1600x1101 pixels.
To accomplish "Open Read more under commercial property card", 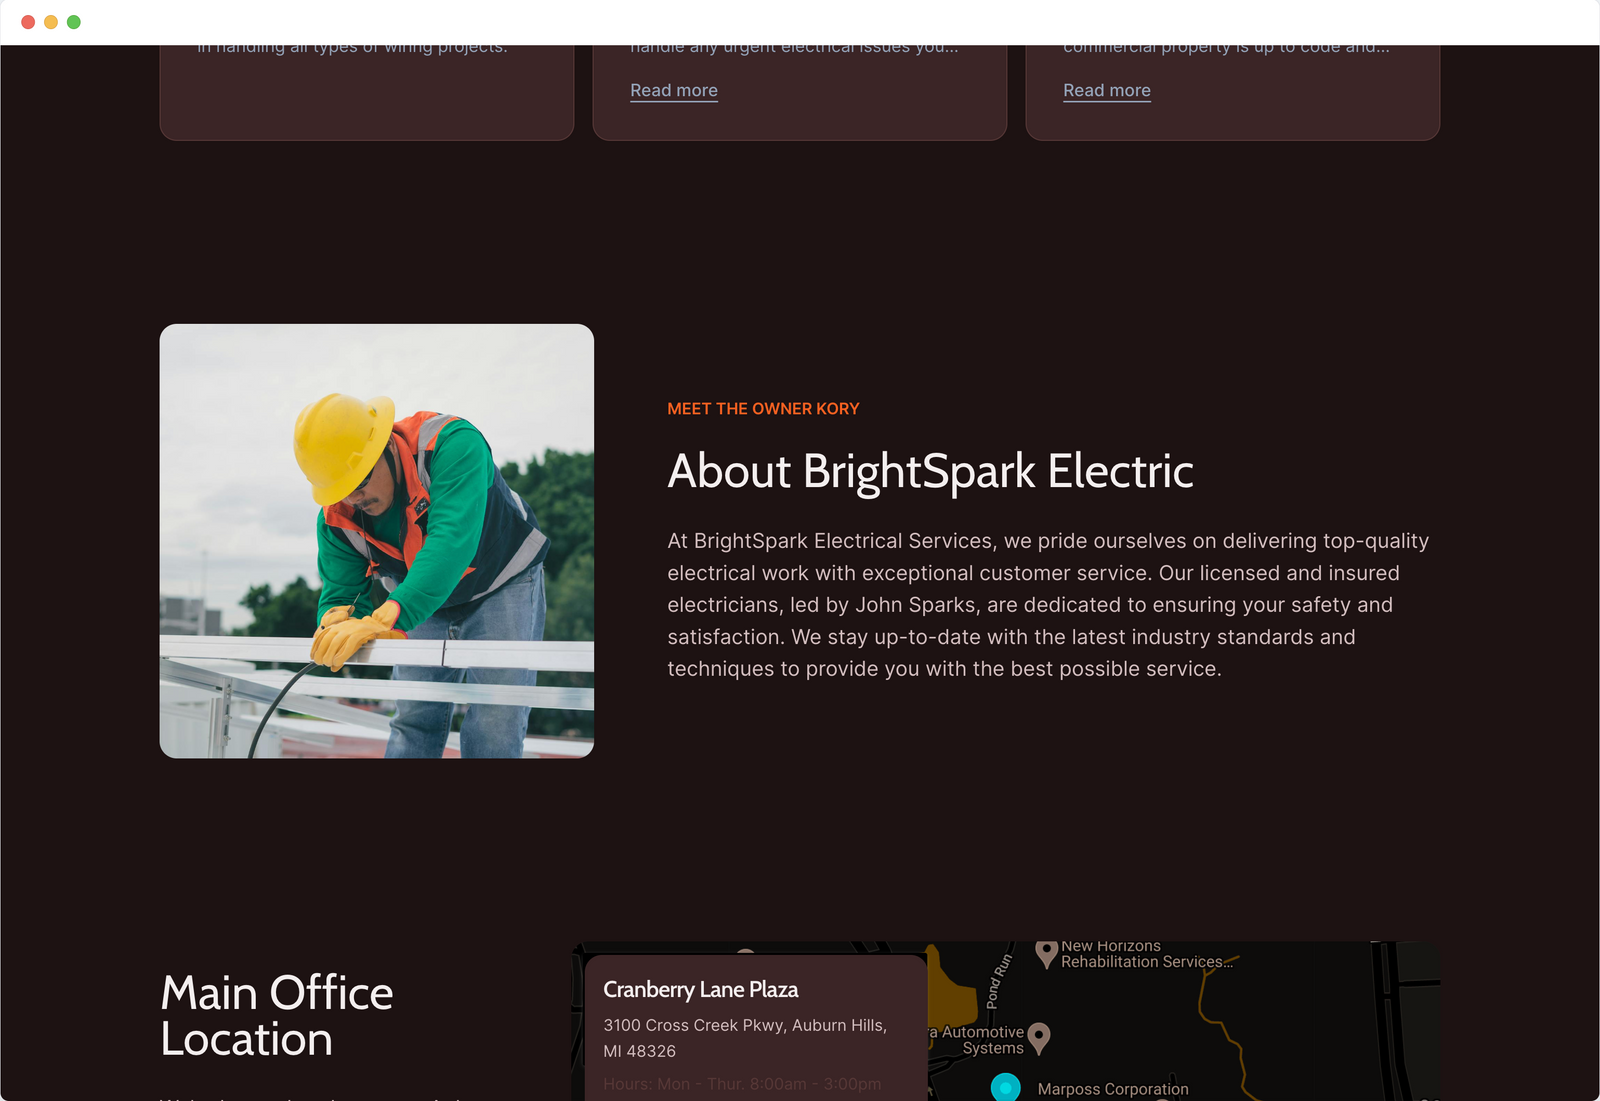I will point(1106,90).
